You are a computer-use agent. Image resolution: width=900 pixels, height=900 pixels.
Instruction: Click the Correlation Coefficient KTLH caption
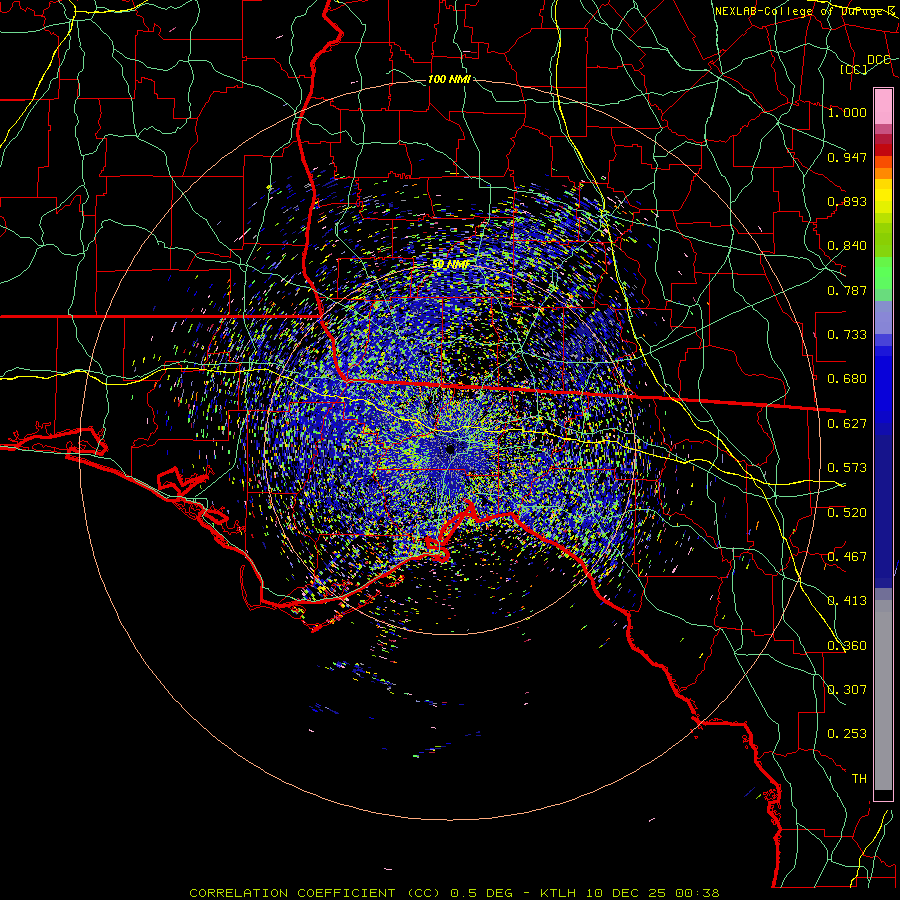tap(454, 893)
